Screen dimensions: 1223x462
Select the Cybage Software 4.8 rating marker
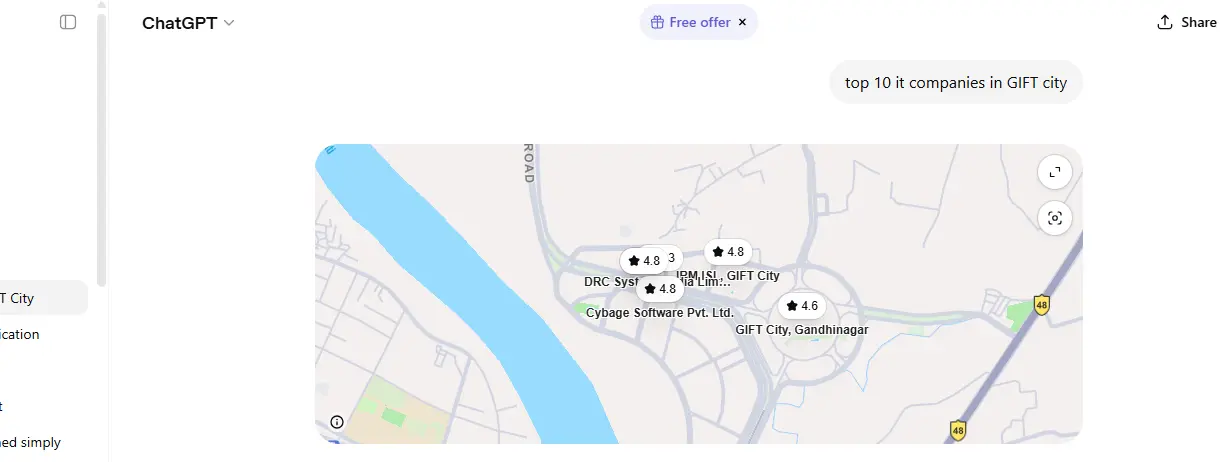[660, 289]
